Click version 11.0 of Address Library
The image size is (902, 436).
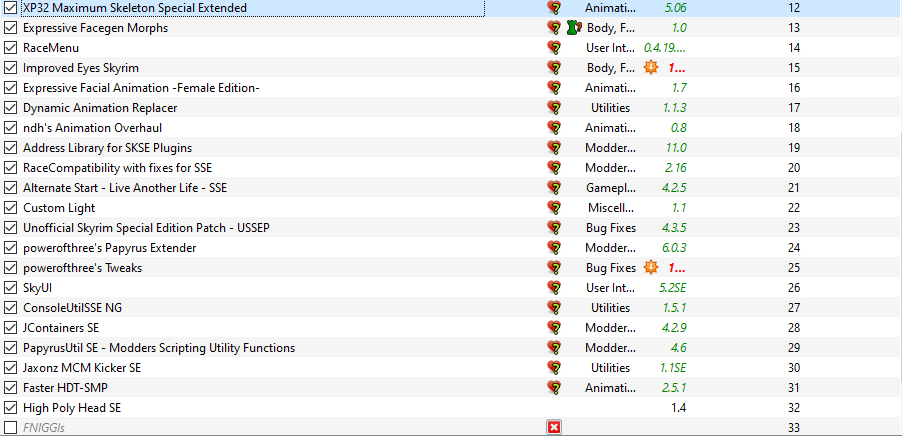676,148
